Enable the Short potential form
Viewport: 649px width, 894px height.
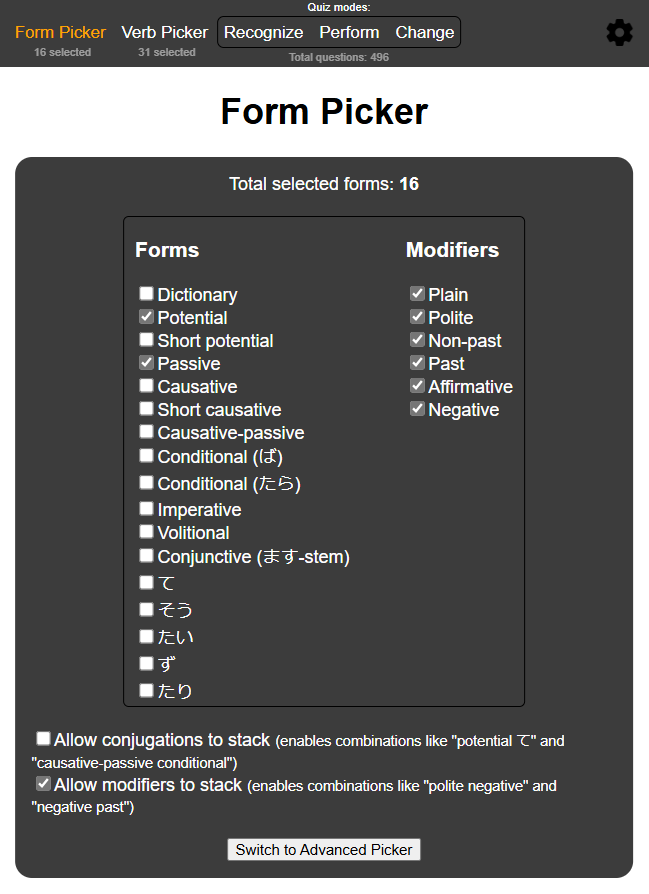coord(146,340)
